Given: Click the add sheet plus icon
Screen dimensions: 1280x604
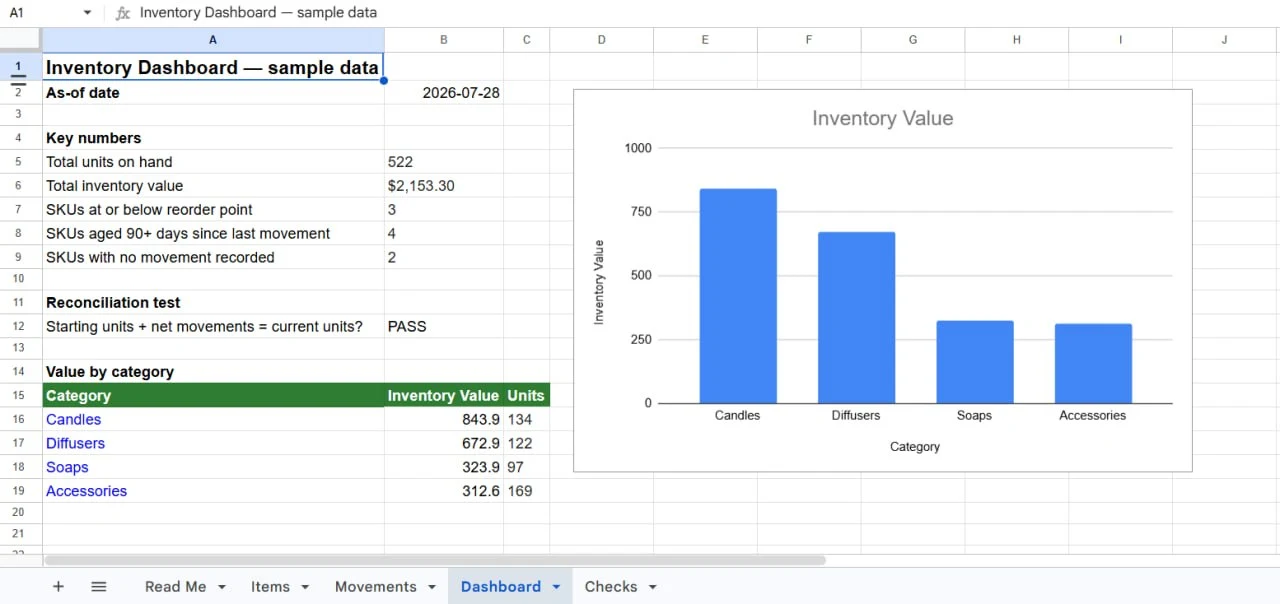Looking at the screenshot, I should coord(58,587).
